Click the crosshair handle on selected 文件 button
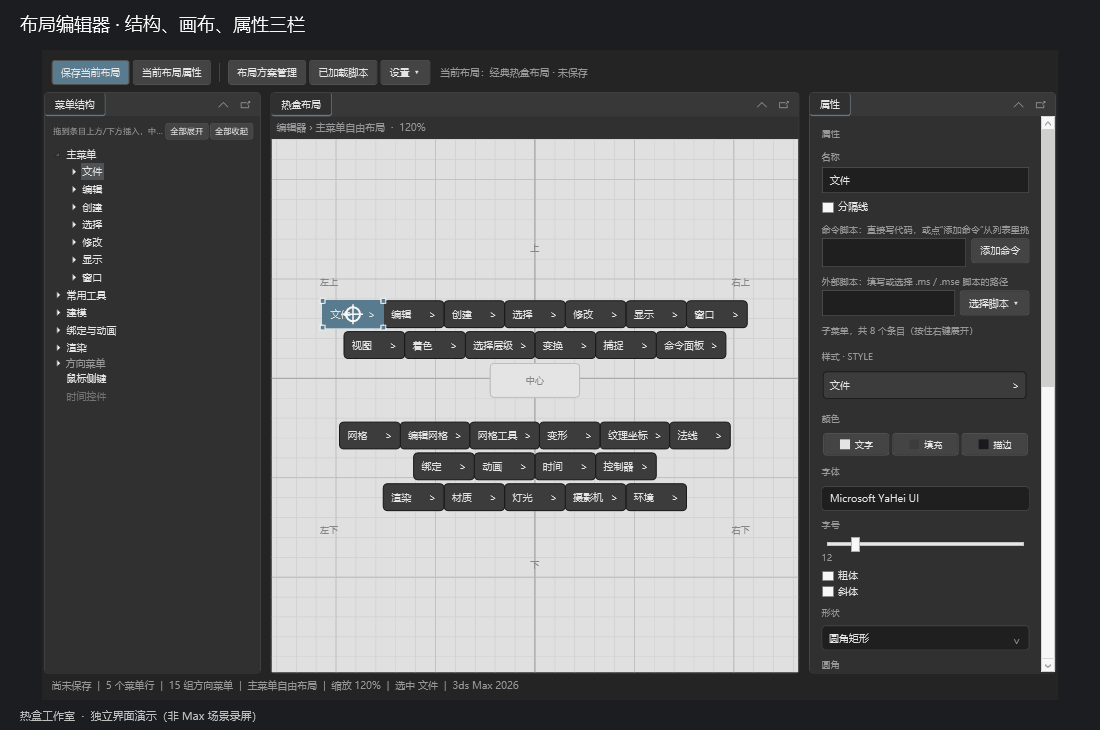1100x730 pixels. [x=353, y=314]
